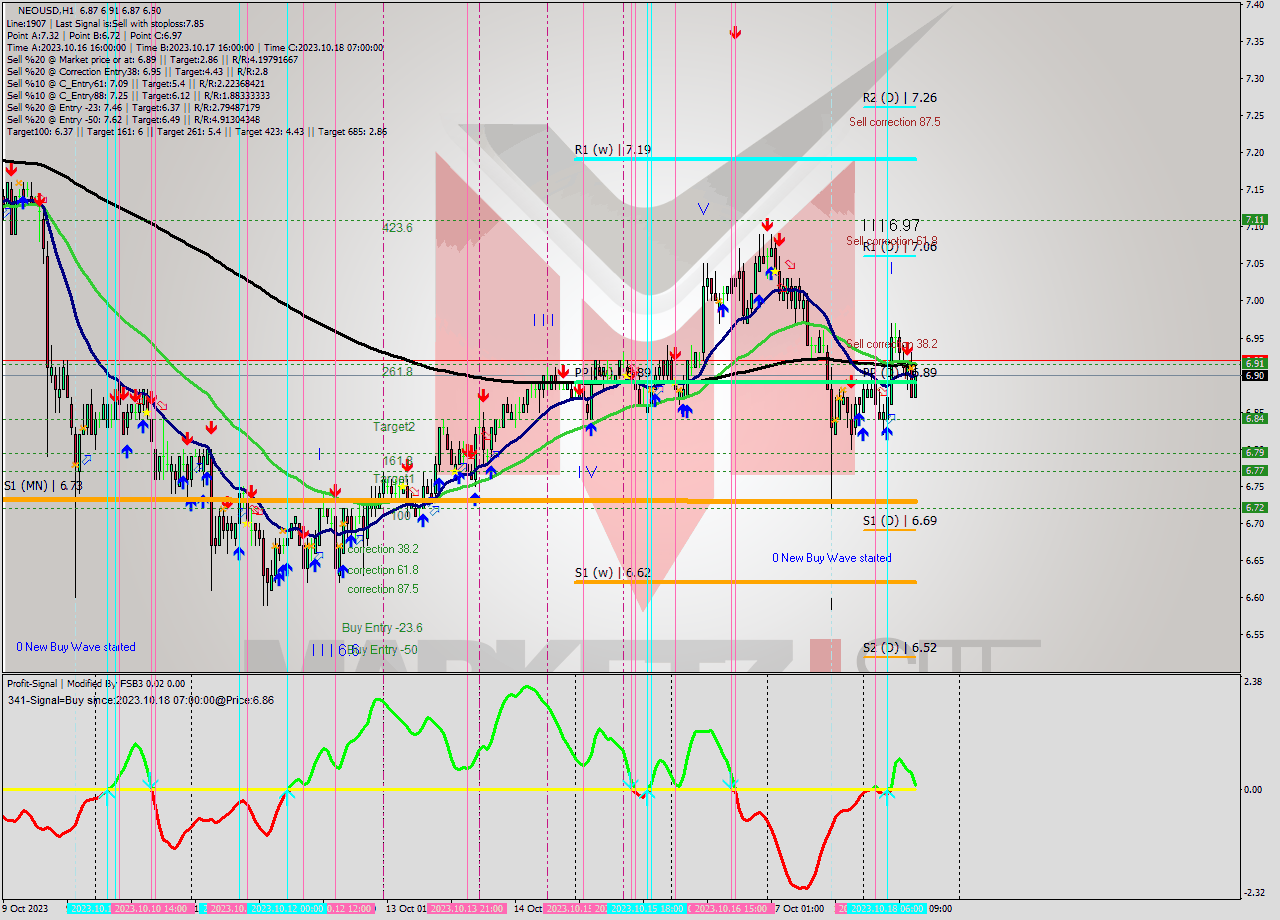This screenshot has height=920, width=1280.
Task: Click the -2.32 indicator scale value
Action: (x=1254, y=893)
